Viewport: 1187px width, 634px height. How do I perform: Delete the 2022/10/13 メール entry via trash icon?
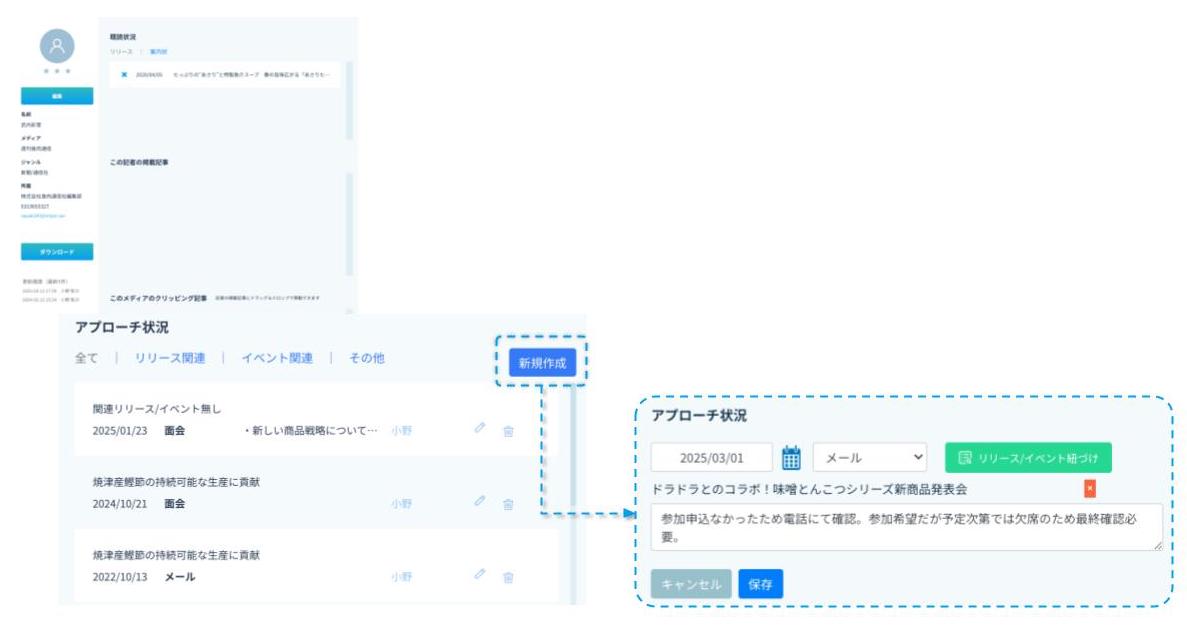508,577
